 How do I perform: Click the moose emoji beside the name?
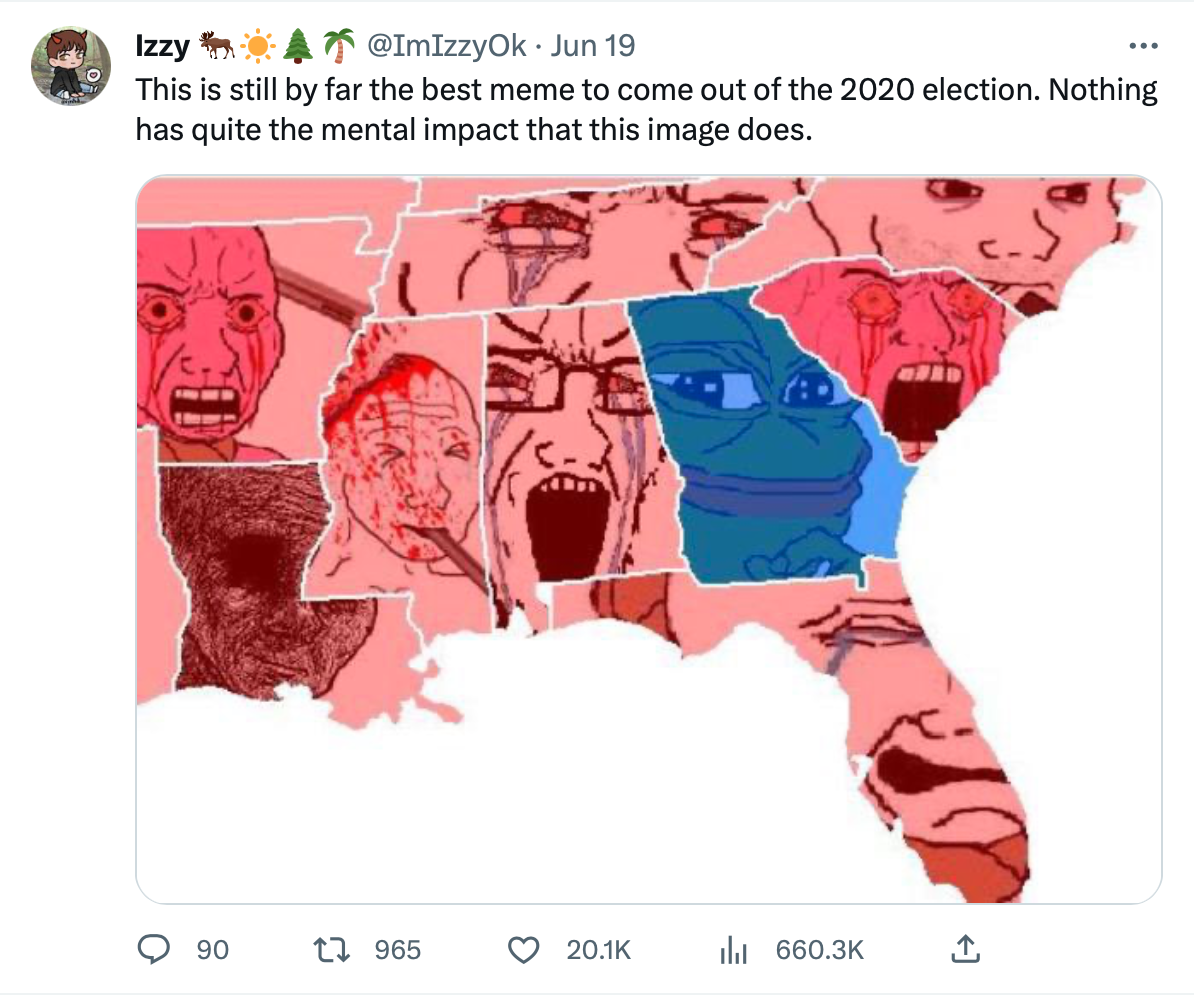coord(216,46)
